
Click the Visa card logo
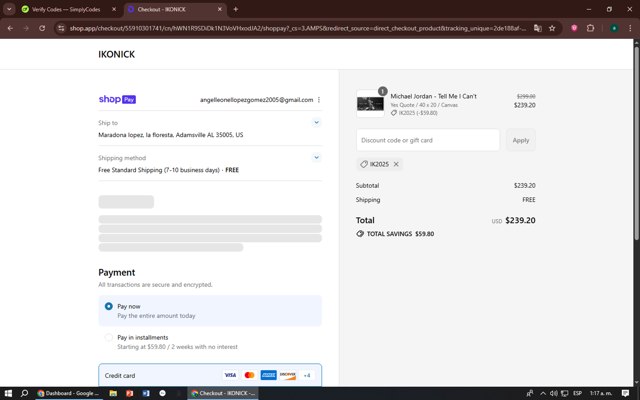pos(230,375)
